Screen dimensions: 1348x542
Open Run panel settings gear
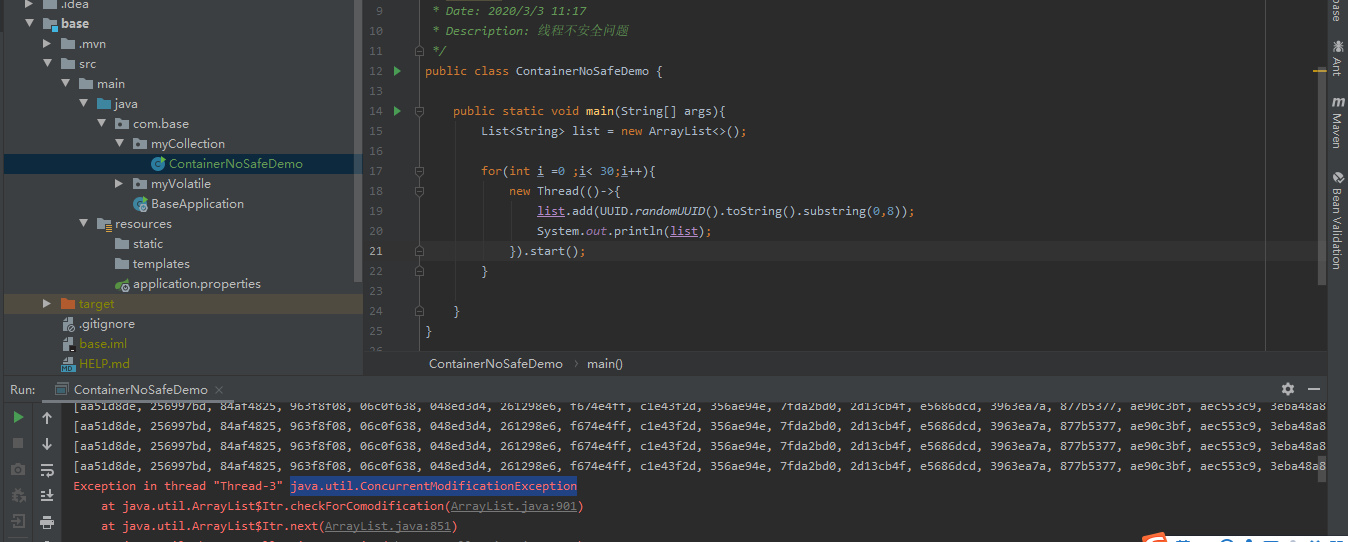(x=1288, y=389)
